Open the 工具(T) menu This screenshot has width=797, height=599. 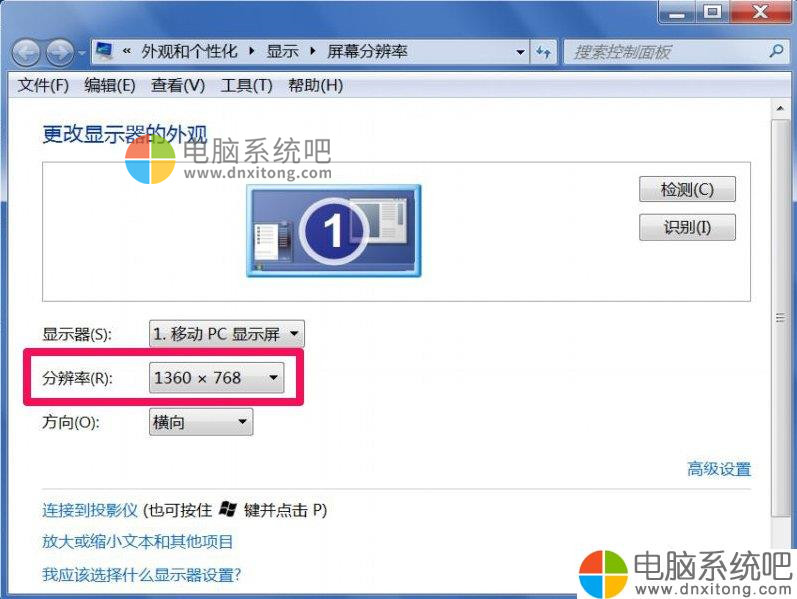click(247, 85)
